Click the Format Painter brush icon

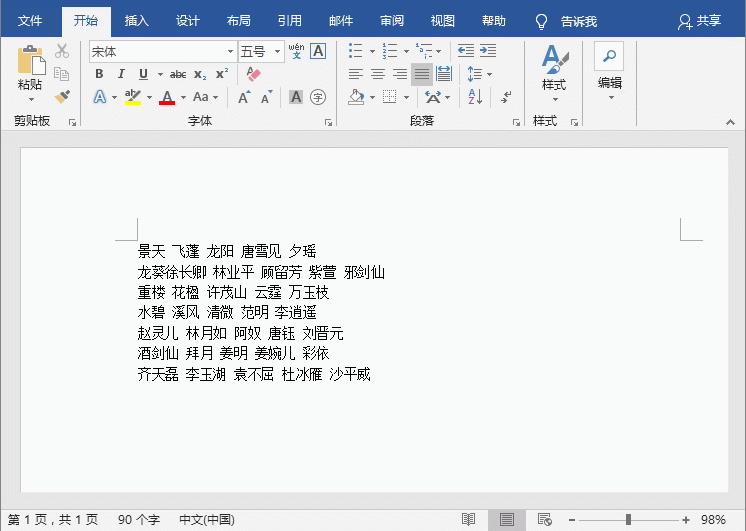(x=62, y=97)
